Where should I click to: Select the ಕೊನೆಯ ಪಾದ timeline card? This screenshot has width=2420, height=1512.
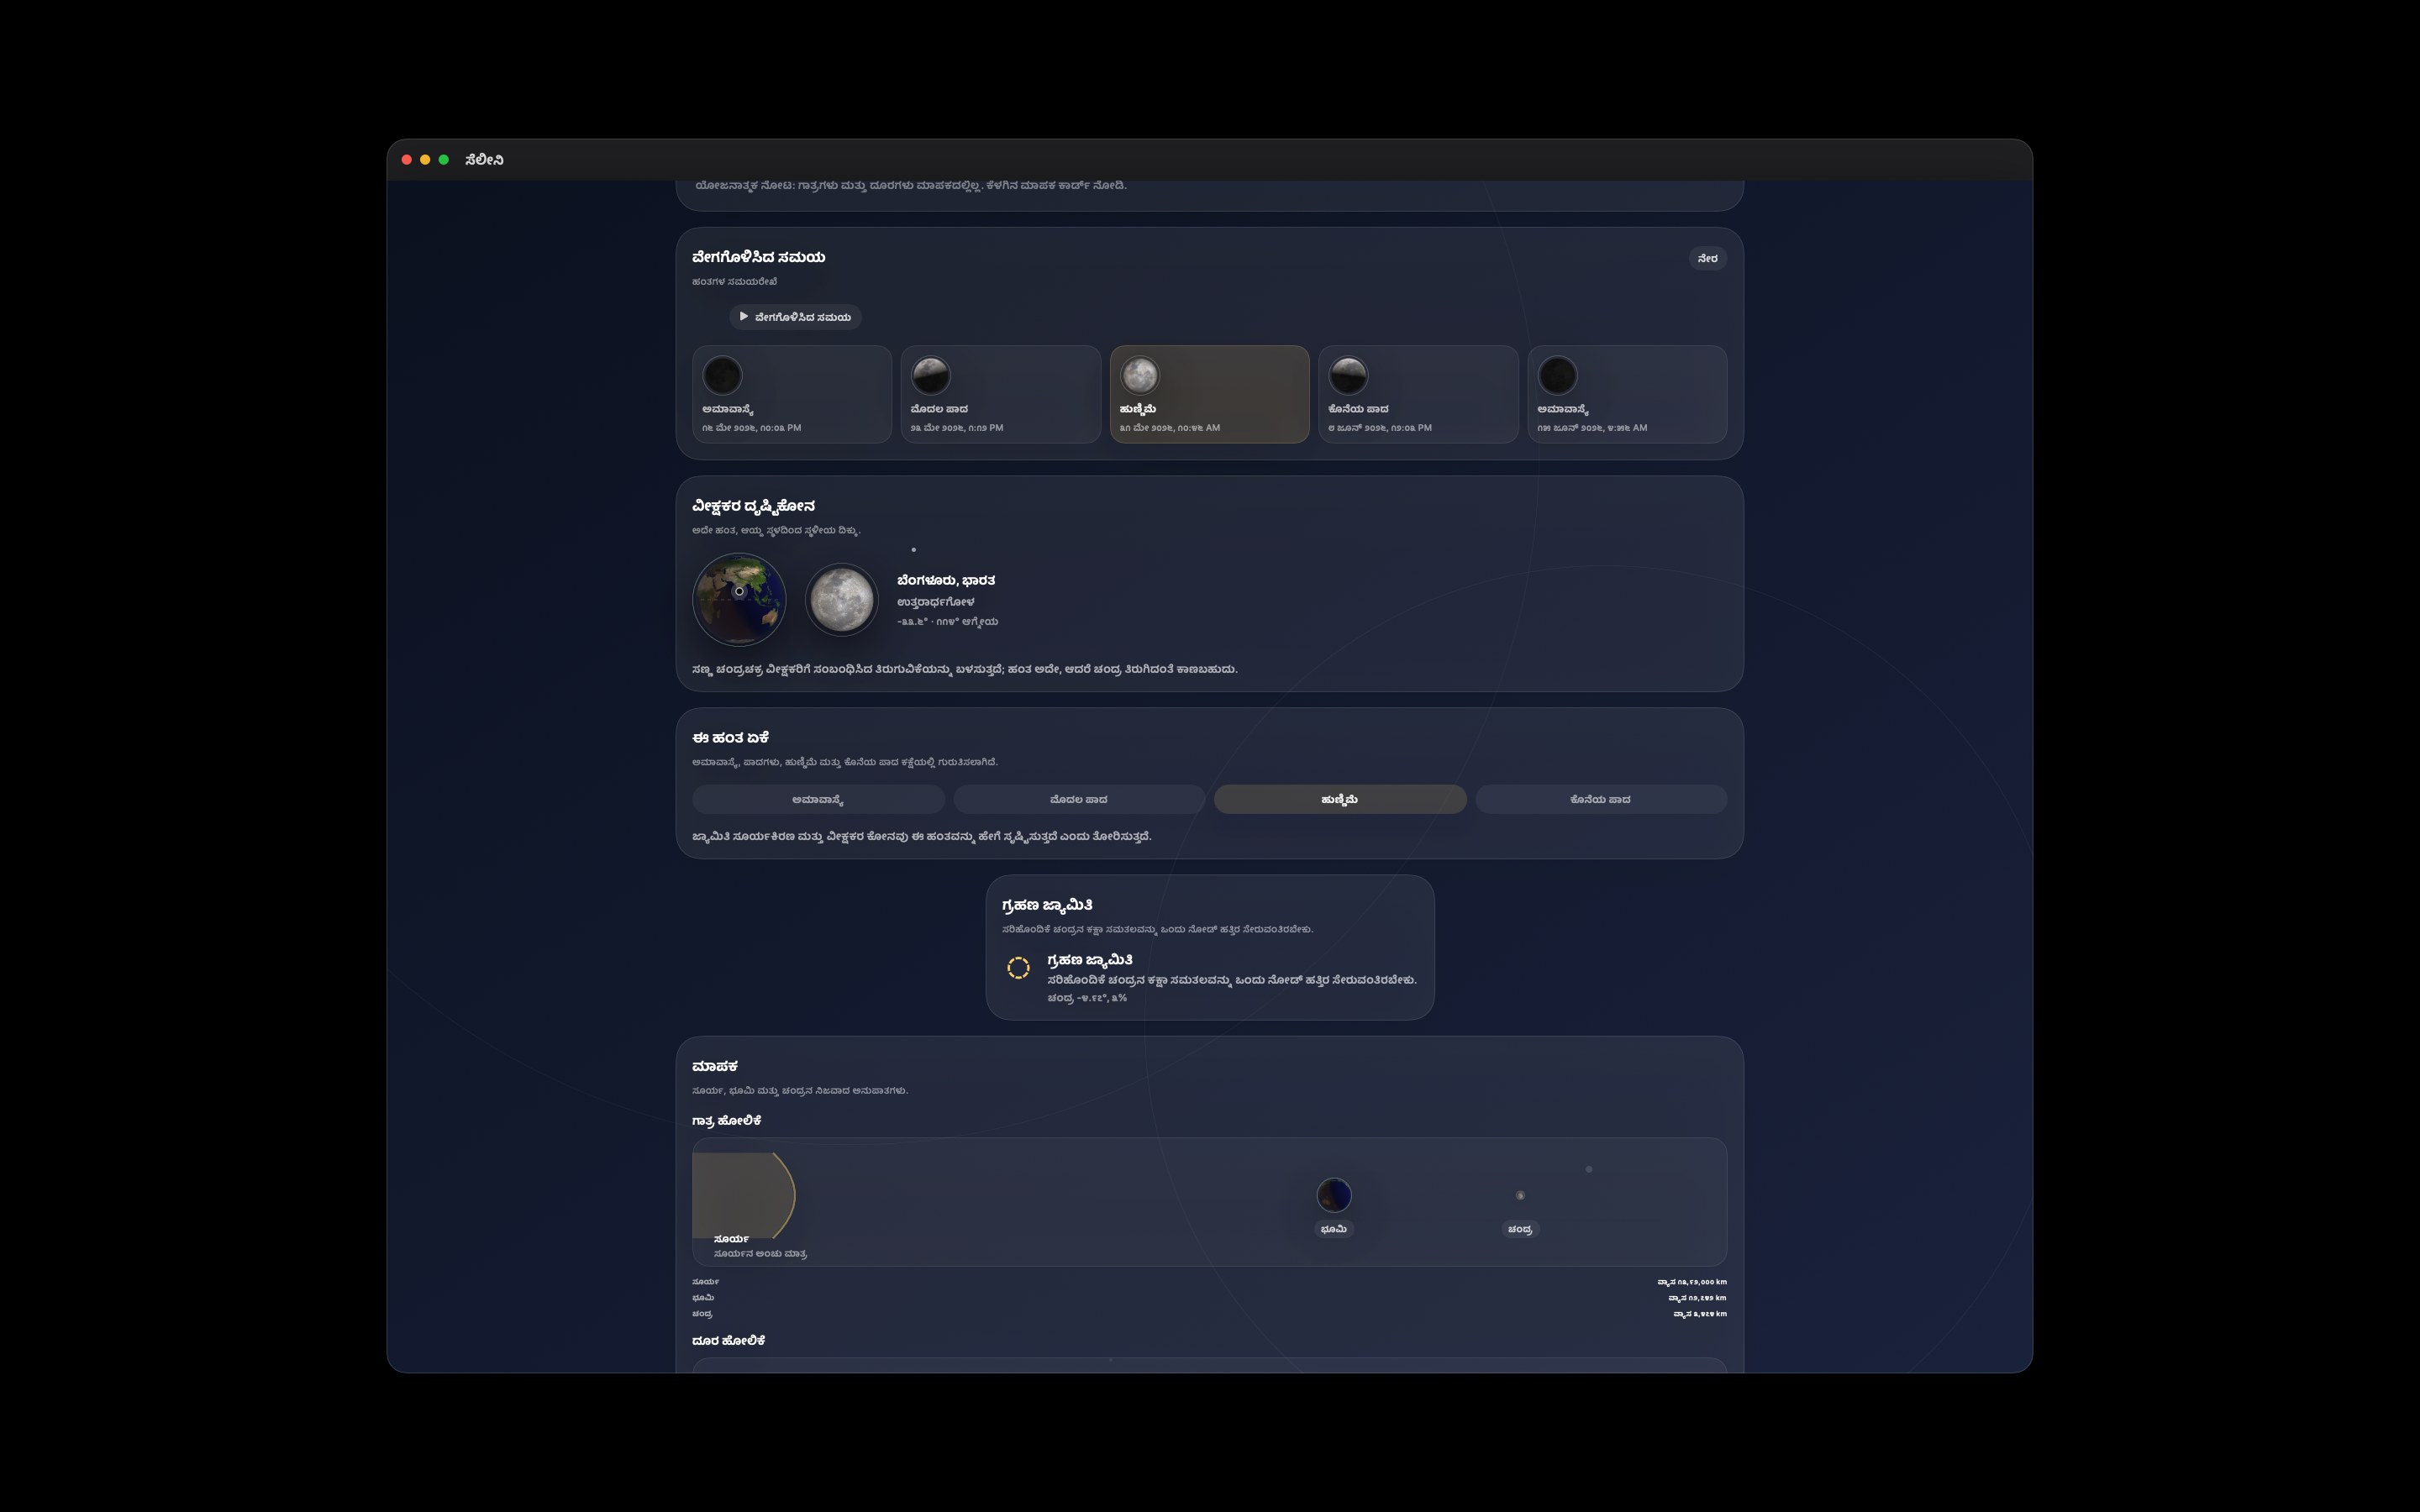[x=1418, y=394]
